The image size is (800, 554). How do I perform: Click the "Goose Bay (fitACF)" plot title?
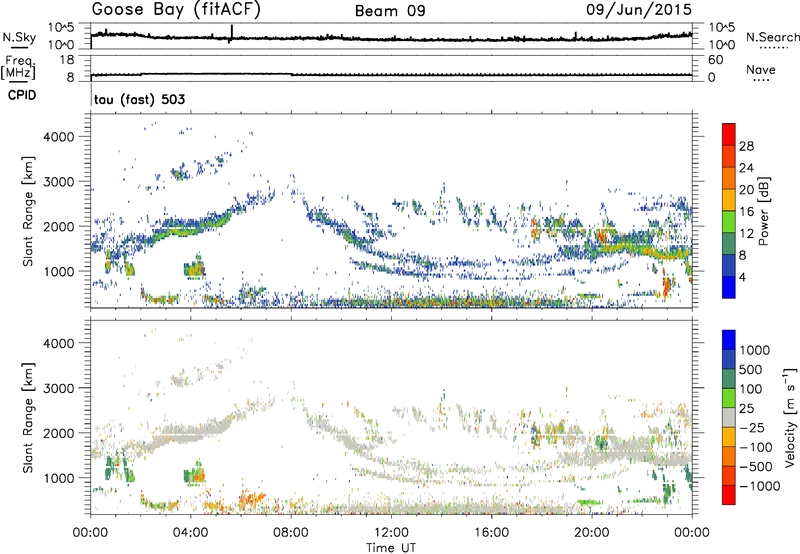tap(176, 10)
